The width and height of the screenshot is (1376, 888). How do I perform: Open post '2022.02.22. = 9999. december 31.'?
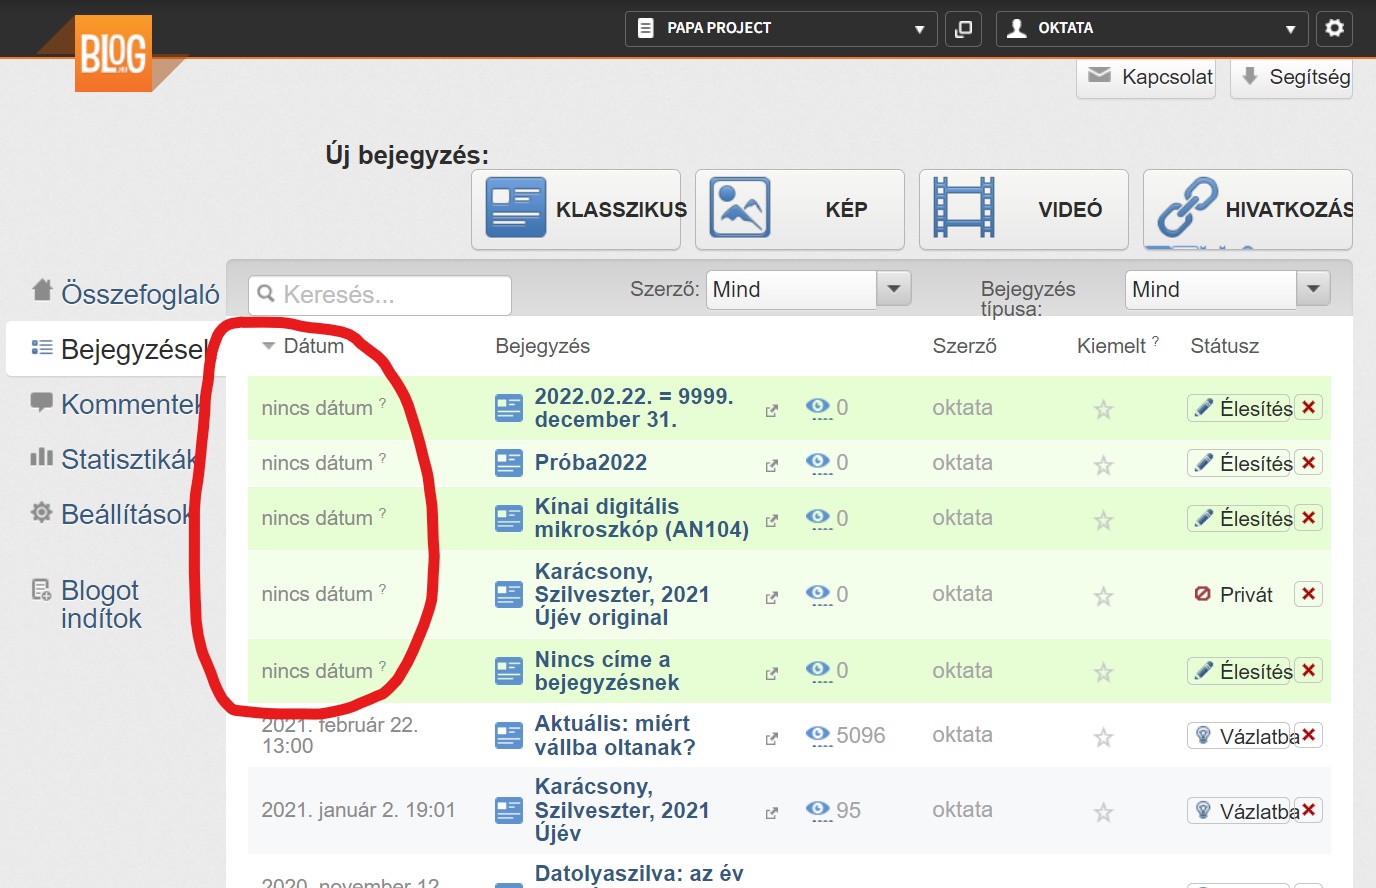pos(634,408)
